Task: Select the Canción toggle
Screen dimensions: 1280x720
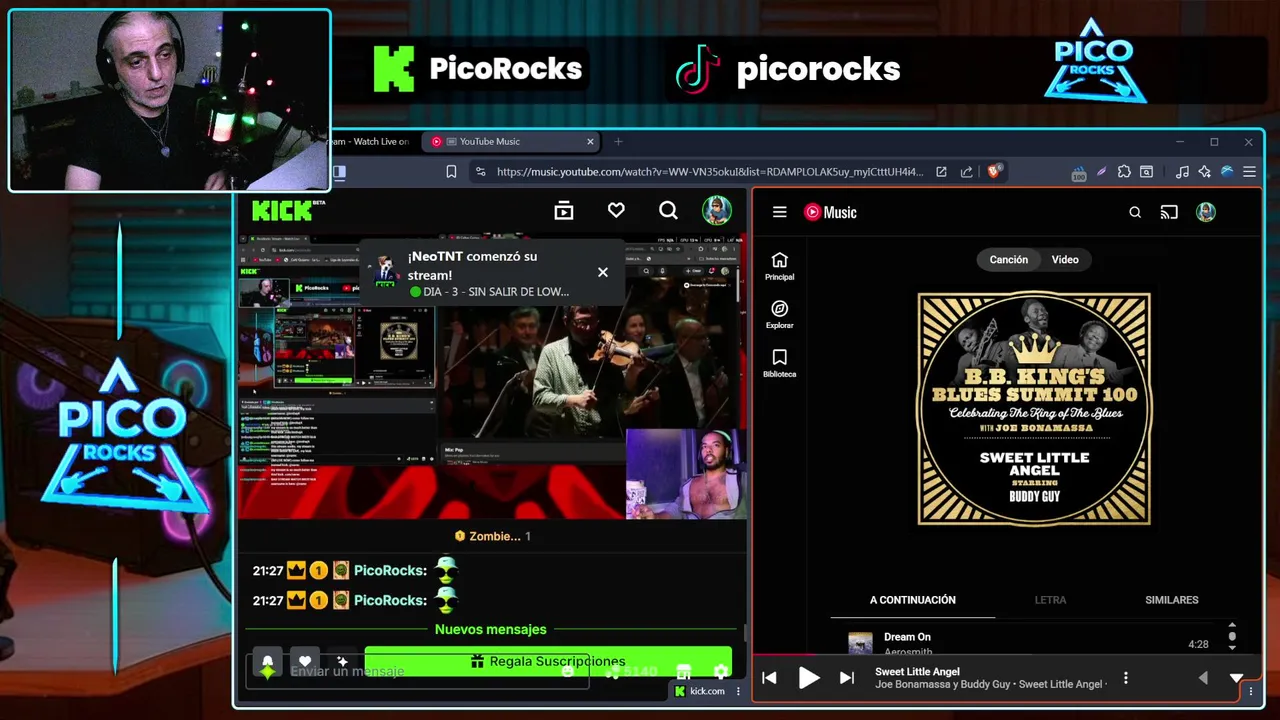Action: (1008, 259)
